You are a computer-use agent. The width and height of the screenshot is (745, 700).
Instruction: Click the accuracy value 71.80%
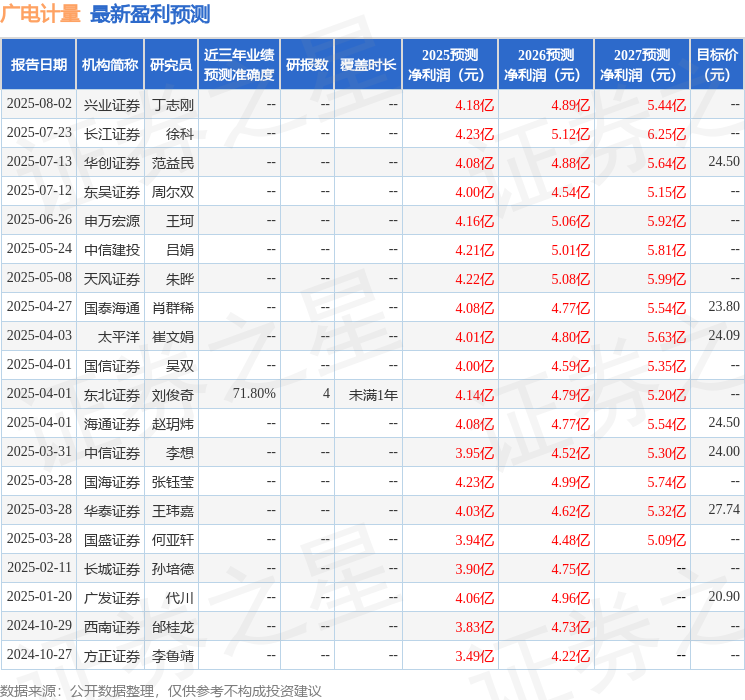[254, 393]
